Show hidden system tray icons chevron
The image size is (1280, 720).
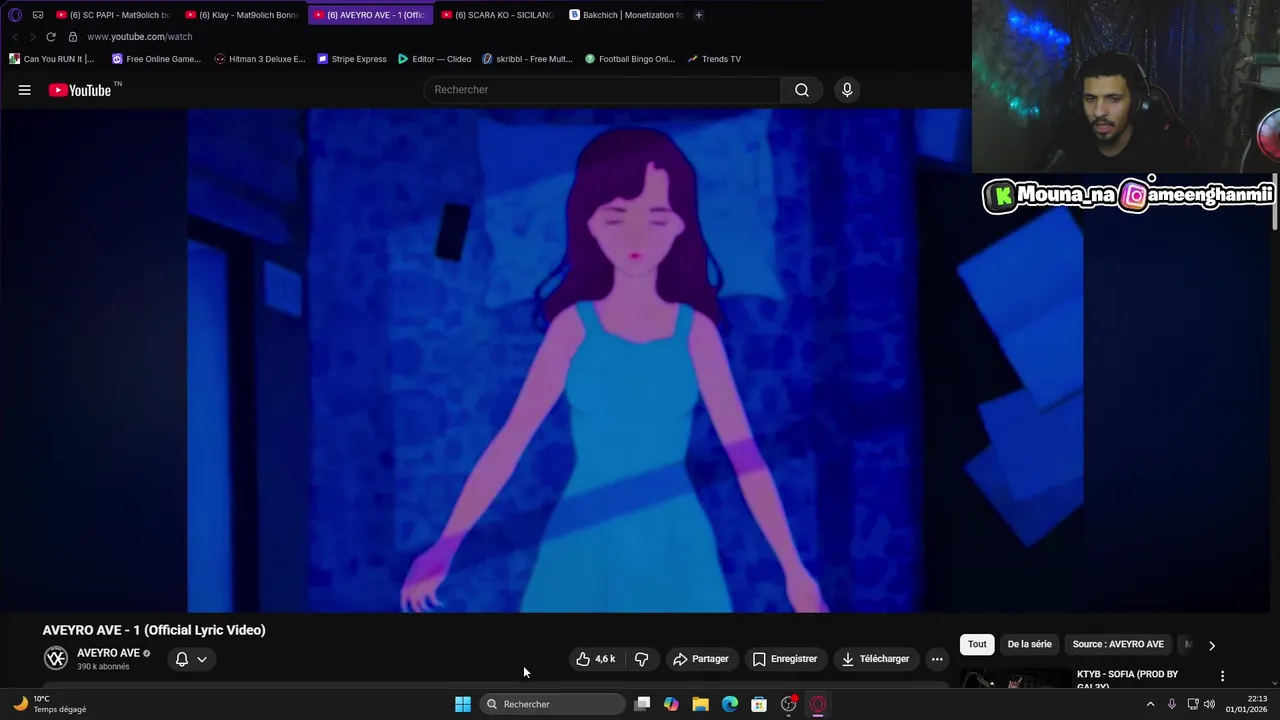point(1150,704)
